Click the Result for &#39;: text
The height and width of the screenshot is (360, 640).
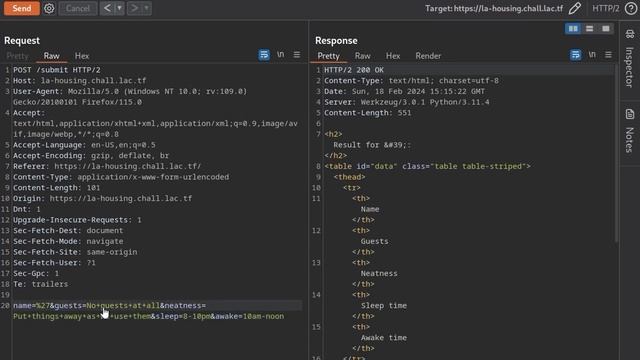click(372, 145)
